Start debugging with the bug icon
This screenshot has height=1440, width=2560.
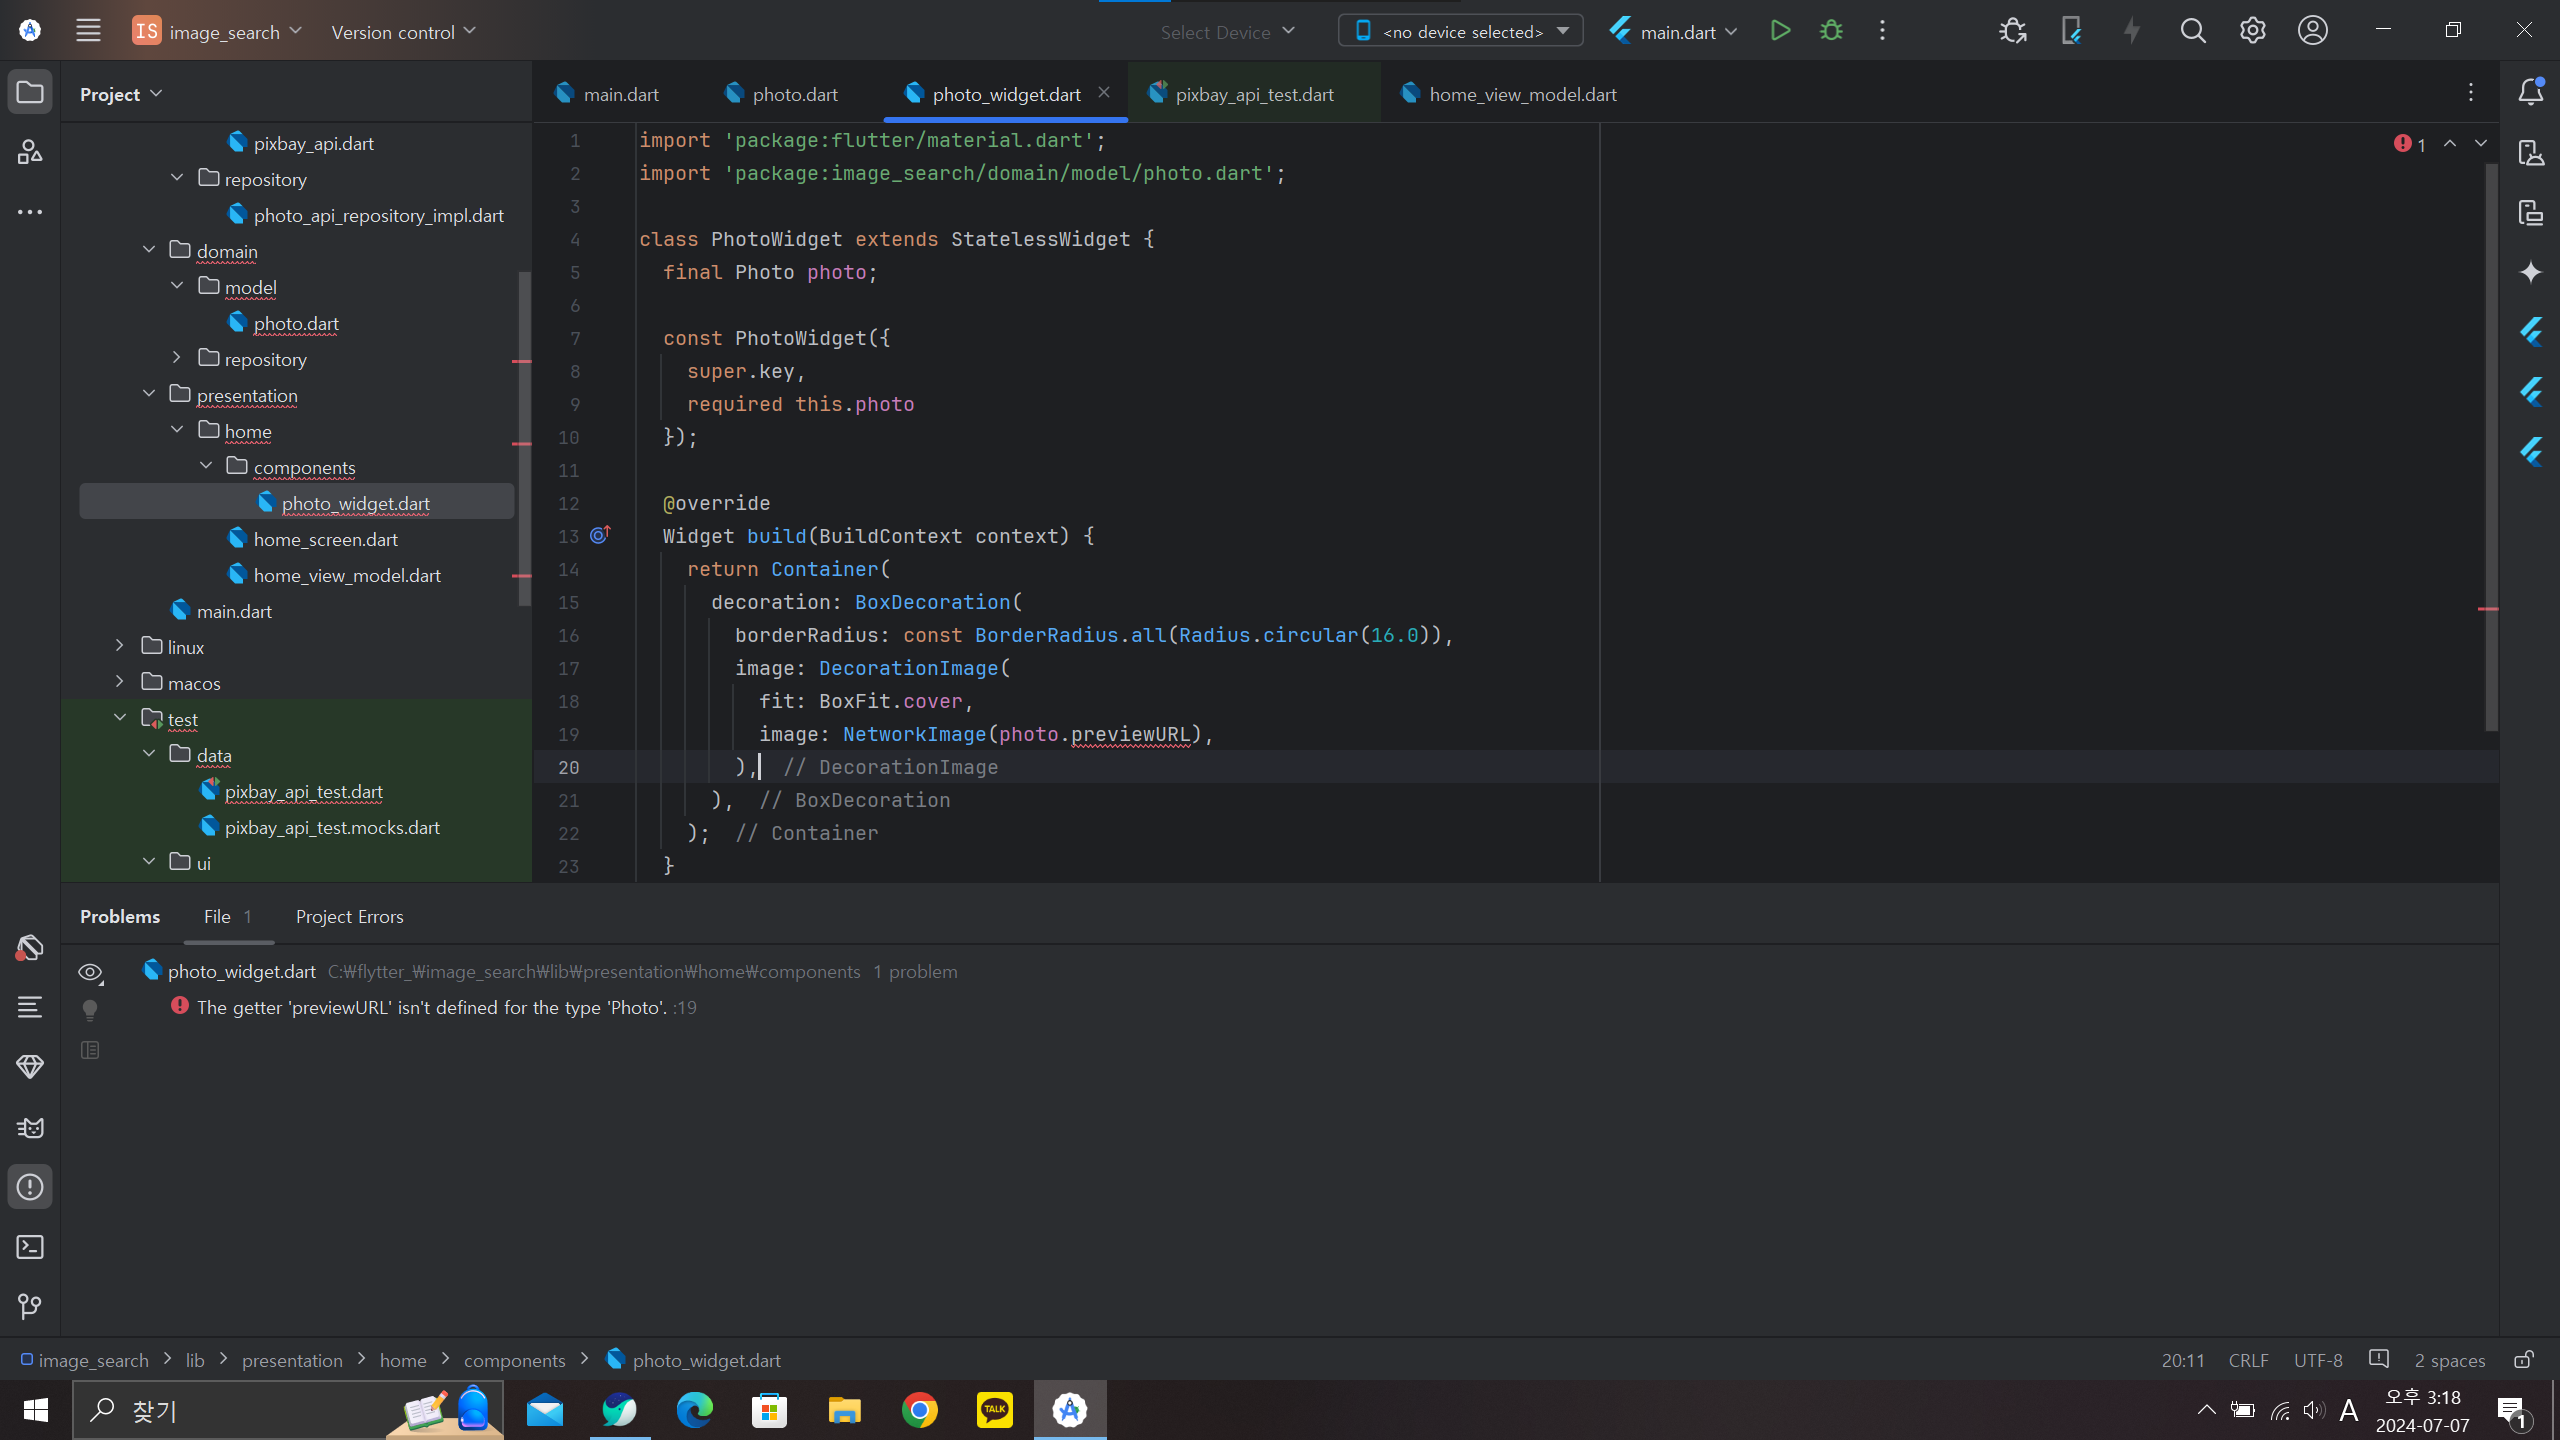click(1831, 31)
